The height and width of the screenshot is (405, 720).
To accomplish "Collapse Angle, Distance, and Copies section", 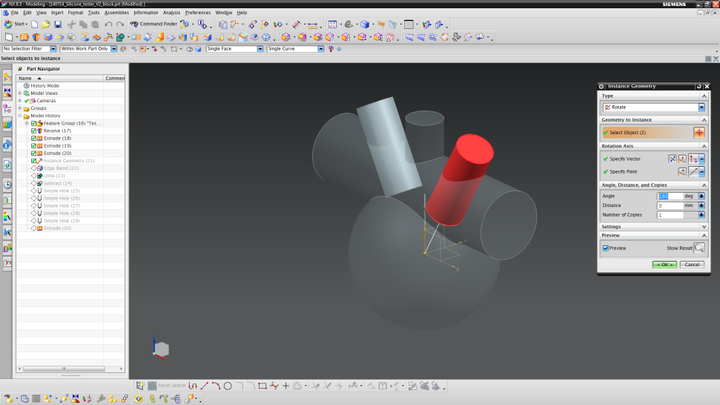I will click(x=704, y=185).
